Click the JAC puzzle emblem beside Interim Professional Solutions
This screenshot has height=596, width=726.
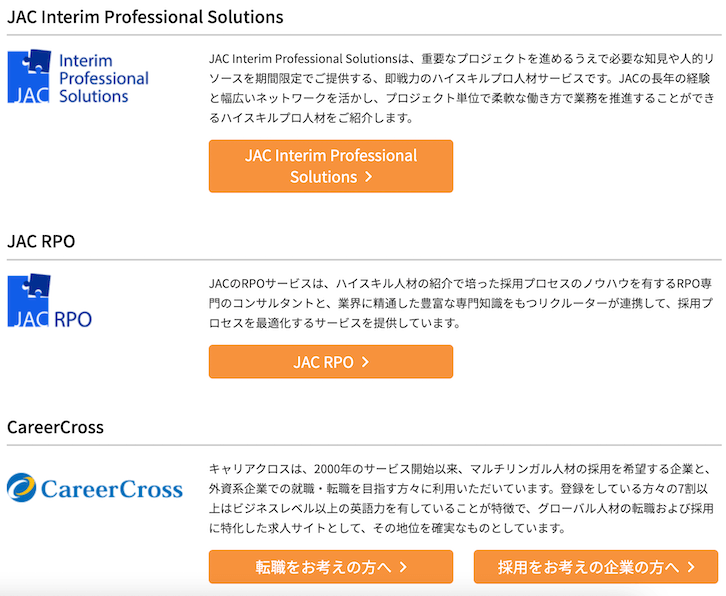tap(28, 77)
